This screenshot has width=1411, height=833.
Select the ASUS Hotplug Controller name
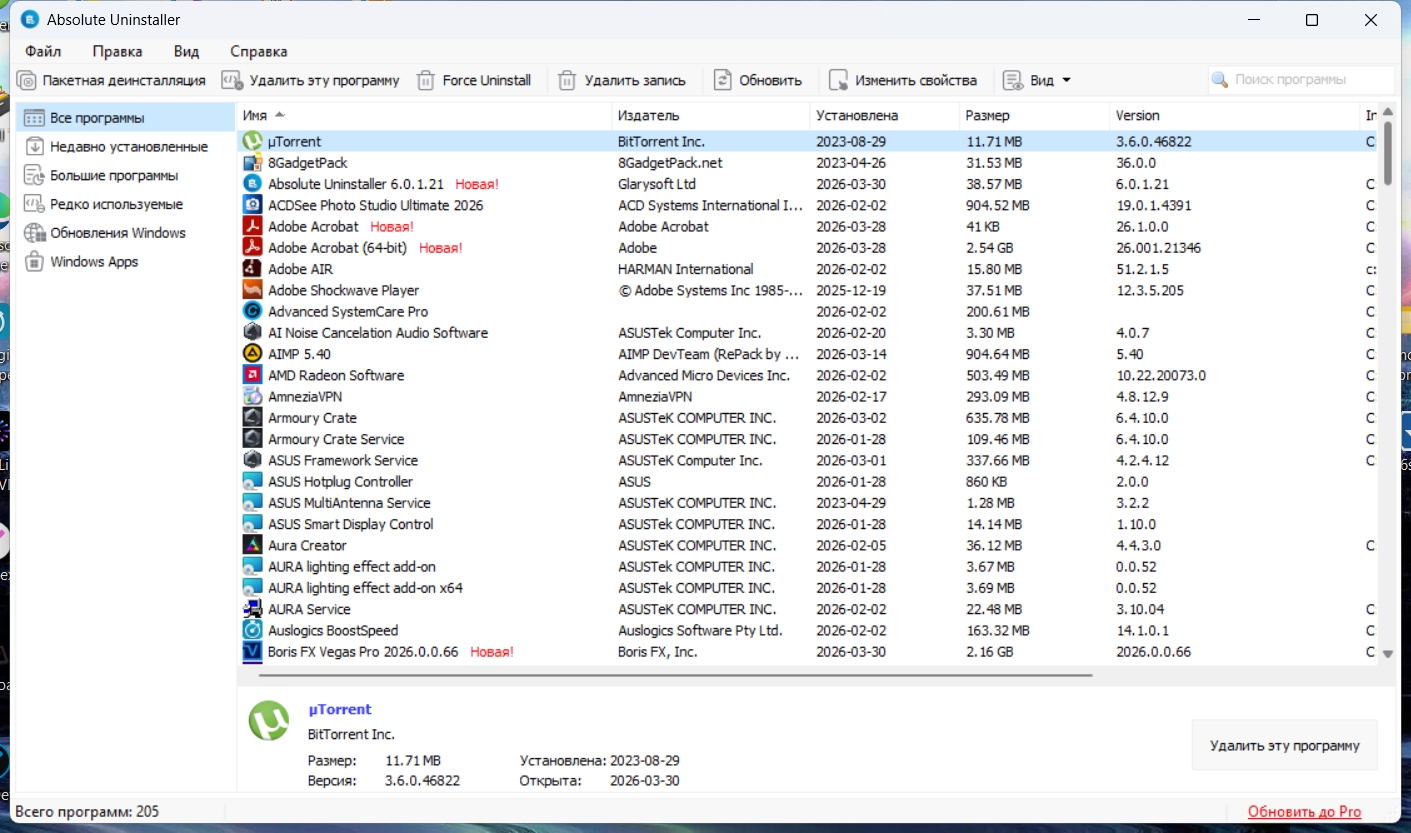point(340,482)
